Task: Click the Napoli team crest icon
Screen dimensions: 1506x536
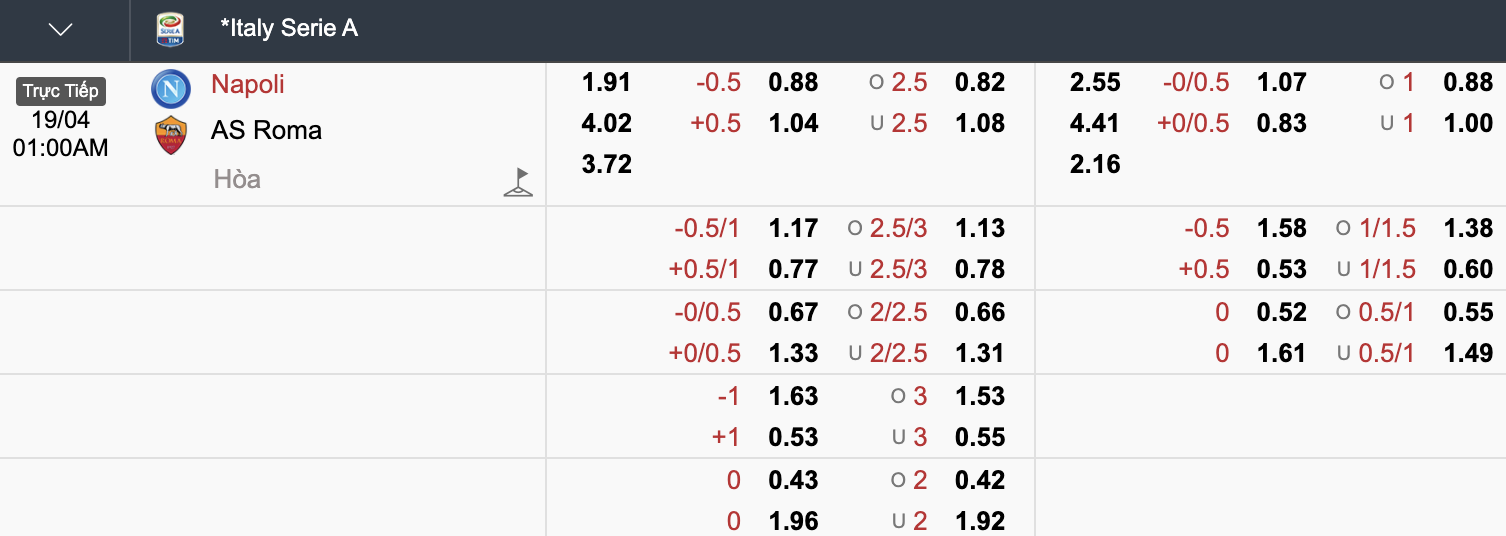Action: (171, 89)
